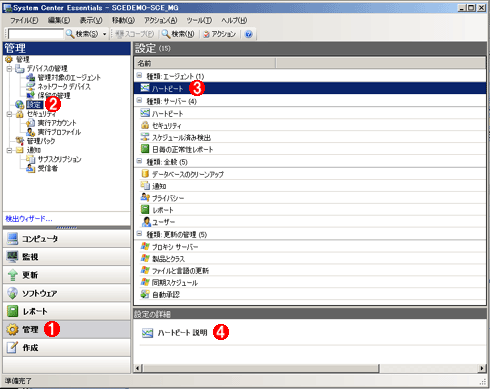Click the 通知 icon in settings list
The width and height of the screenshot is (490, 389).
(x=145, y=186)
